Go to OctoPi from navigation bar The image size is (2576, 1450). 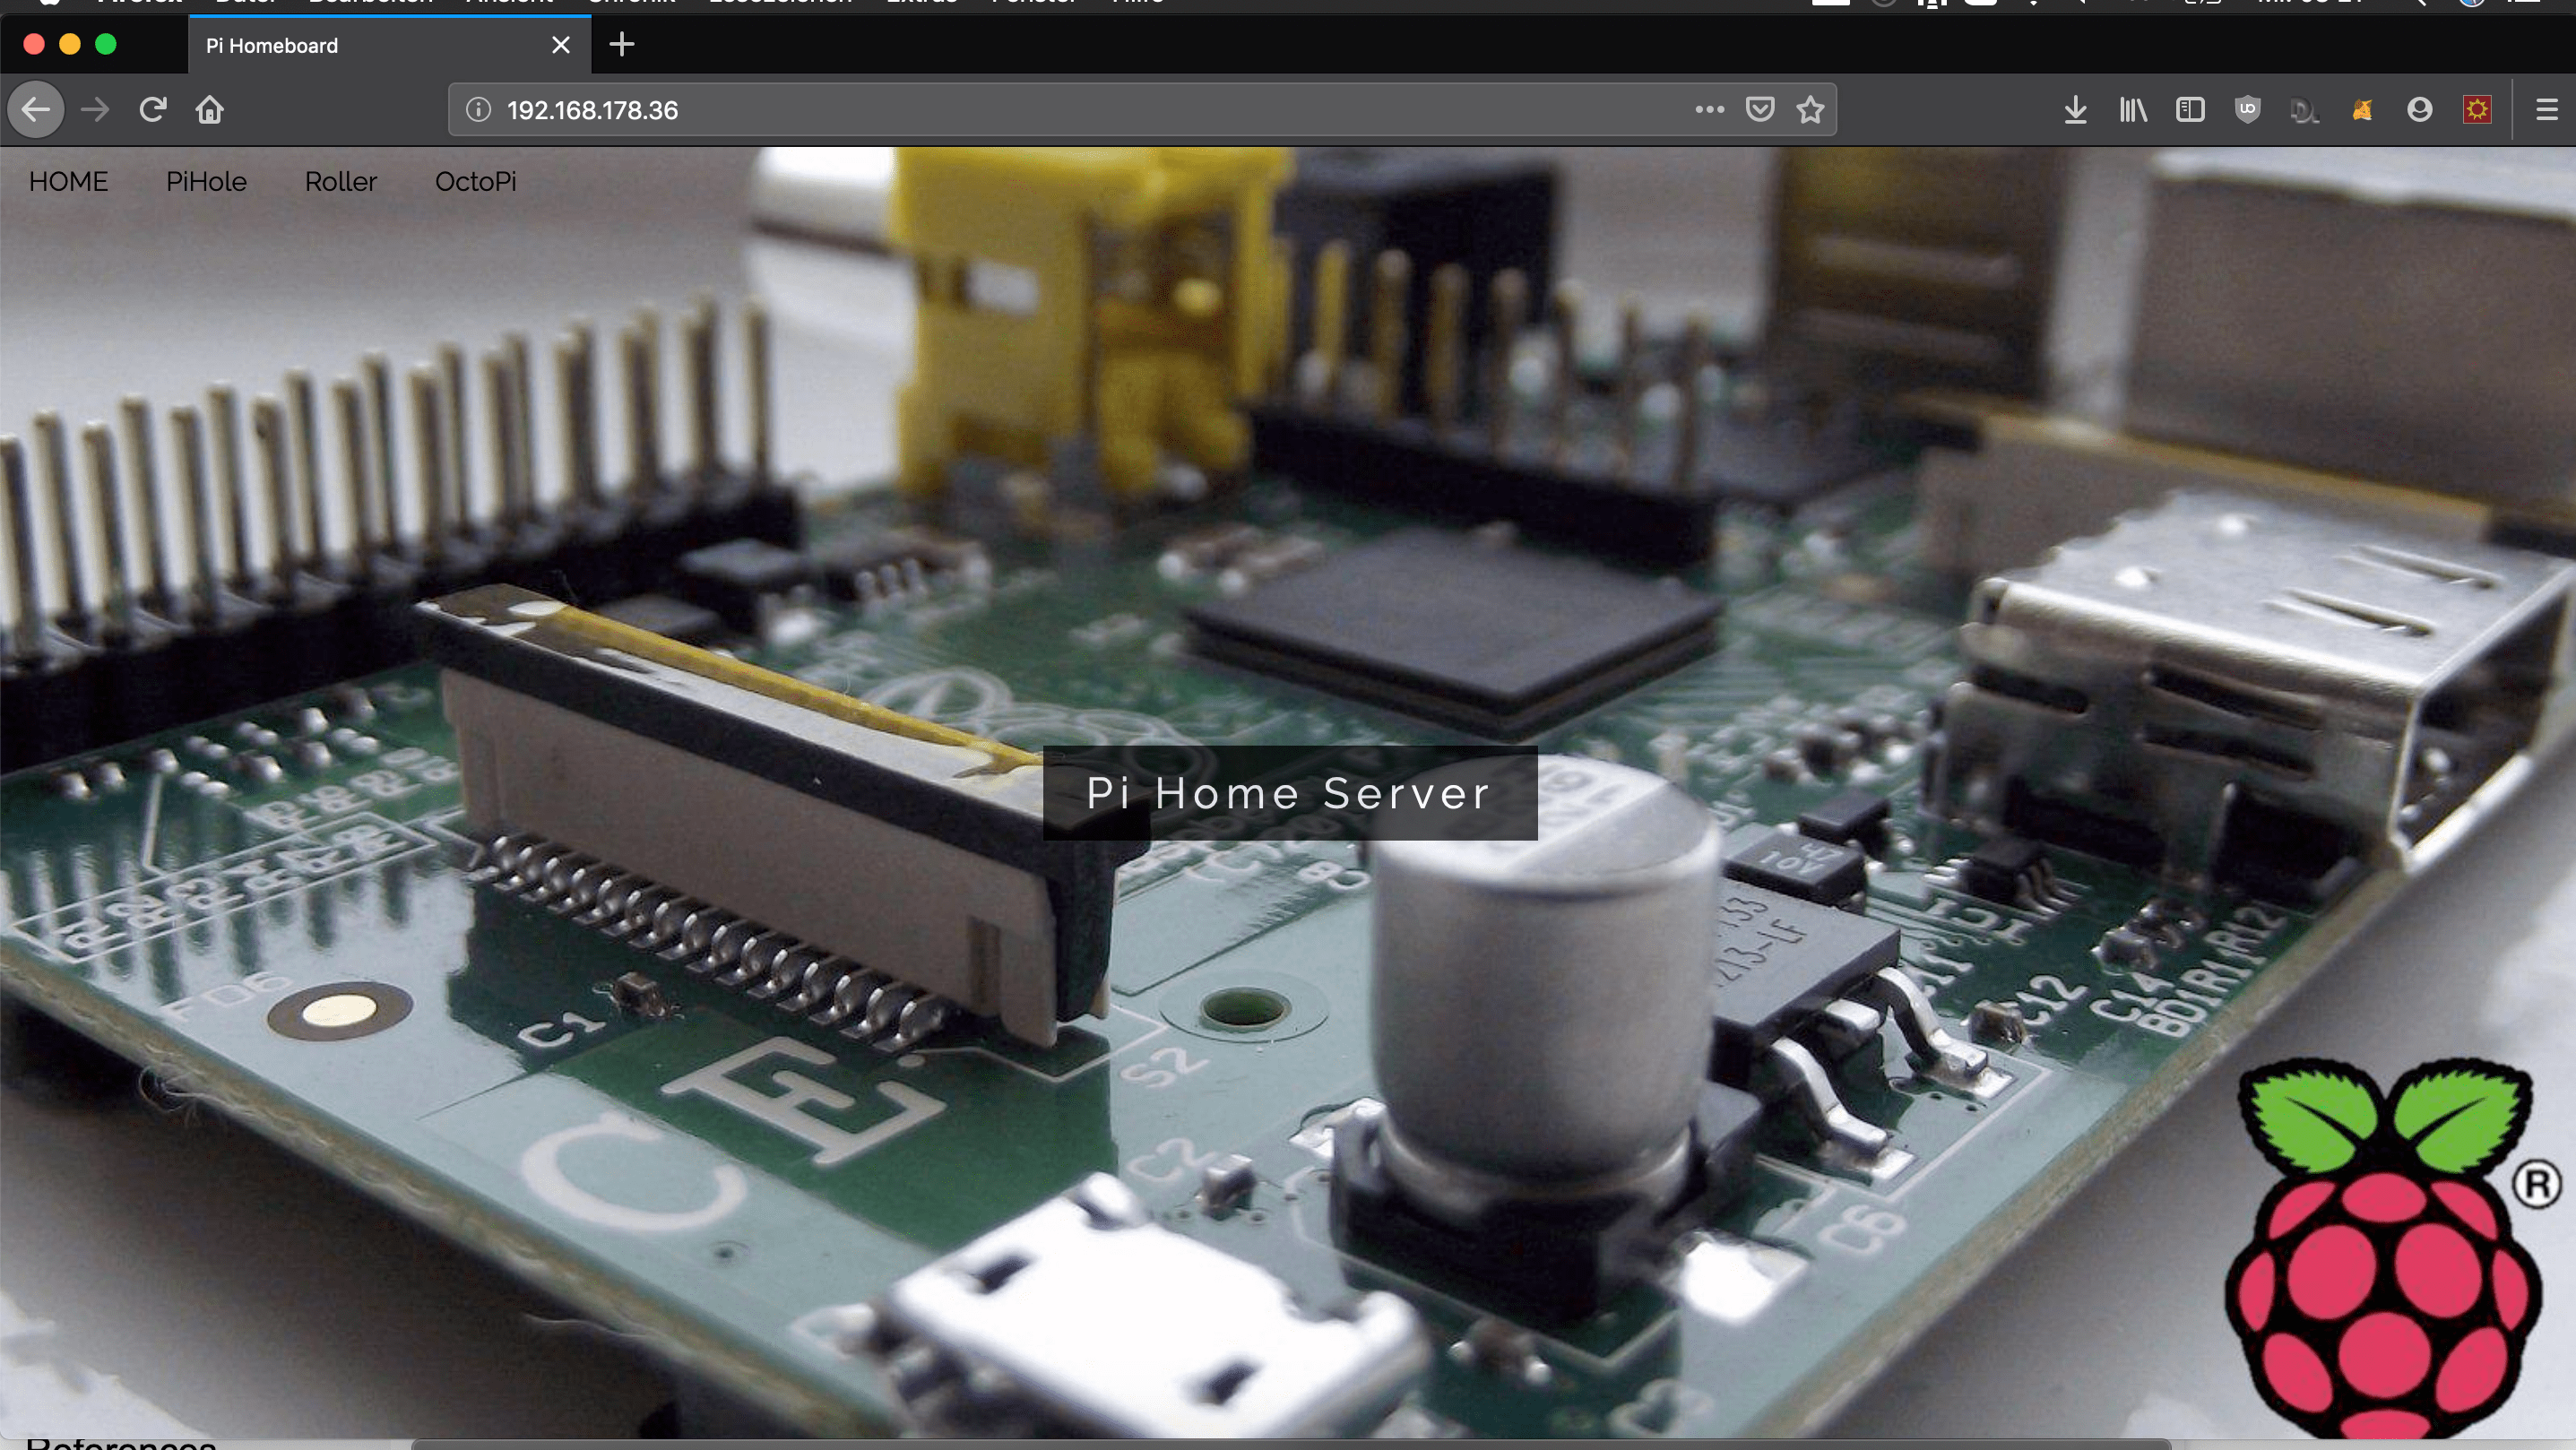[x=475, y=182]
